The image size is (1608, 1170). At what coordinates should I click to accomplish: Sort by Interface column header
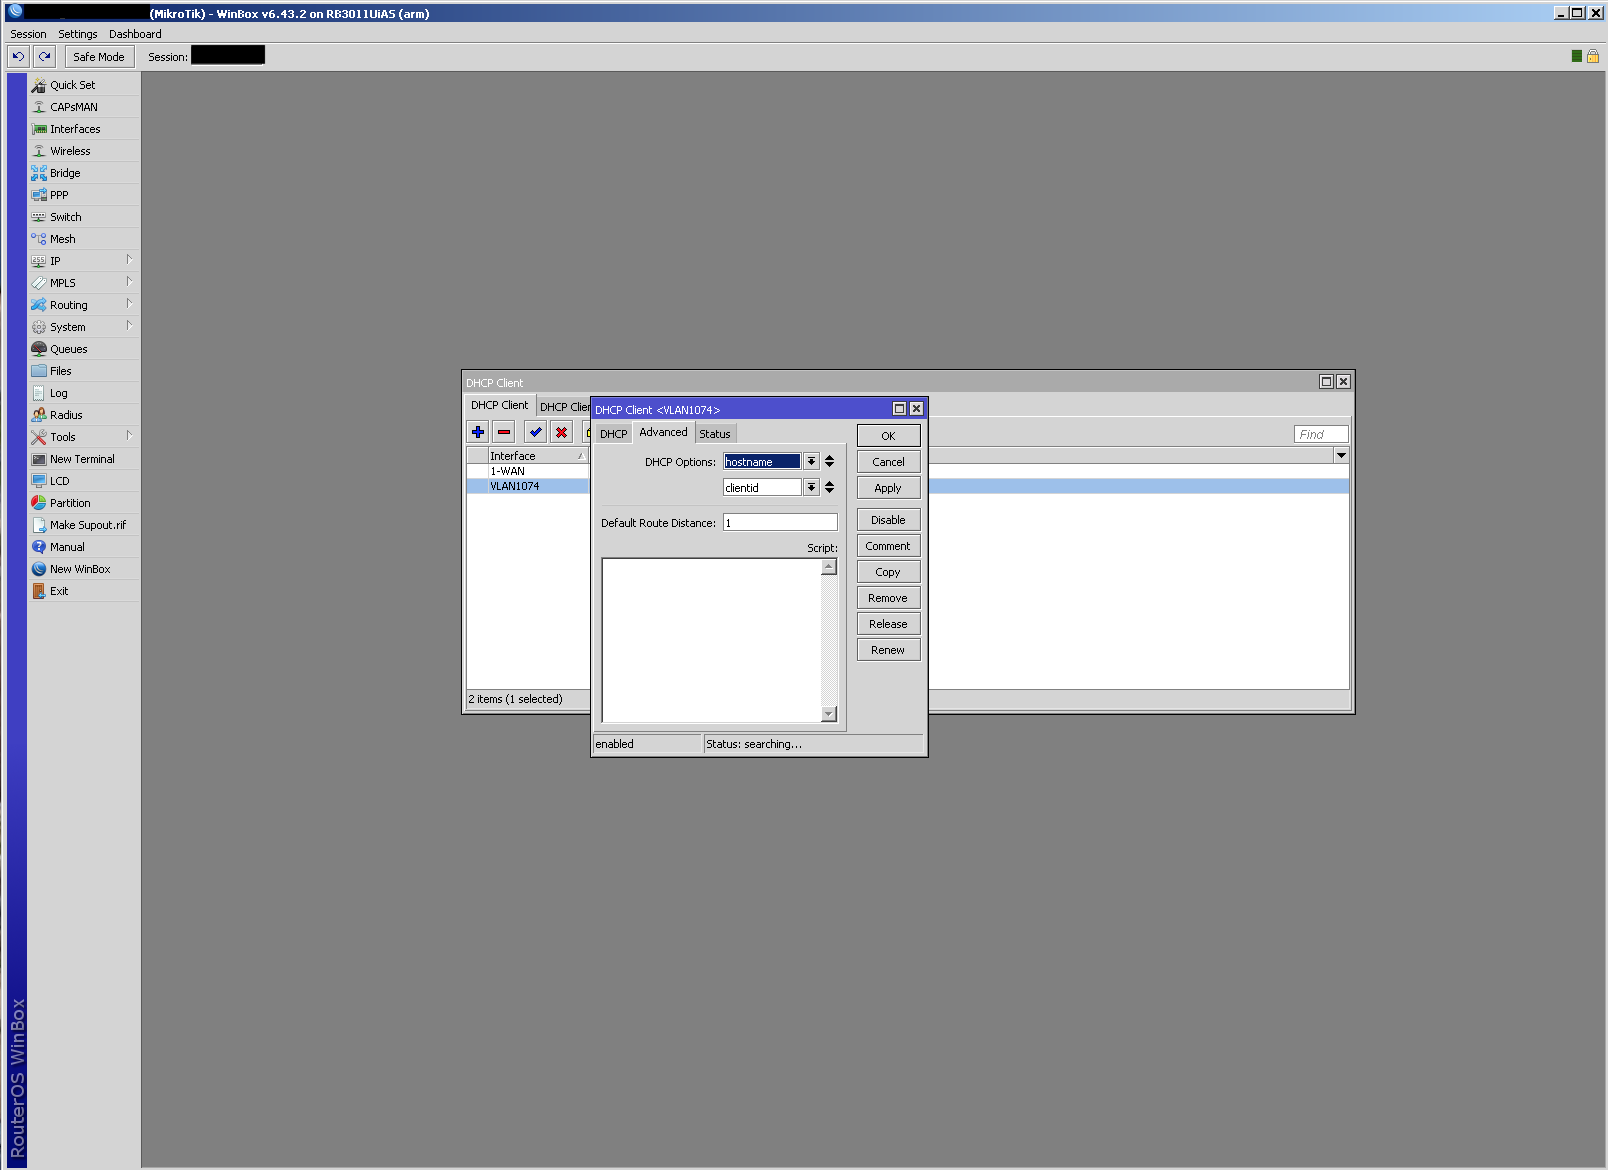point(538,456)
